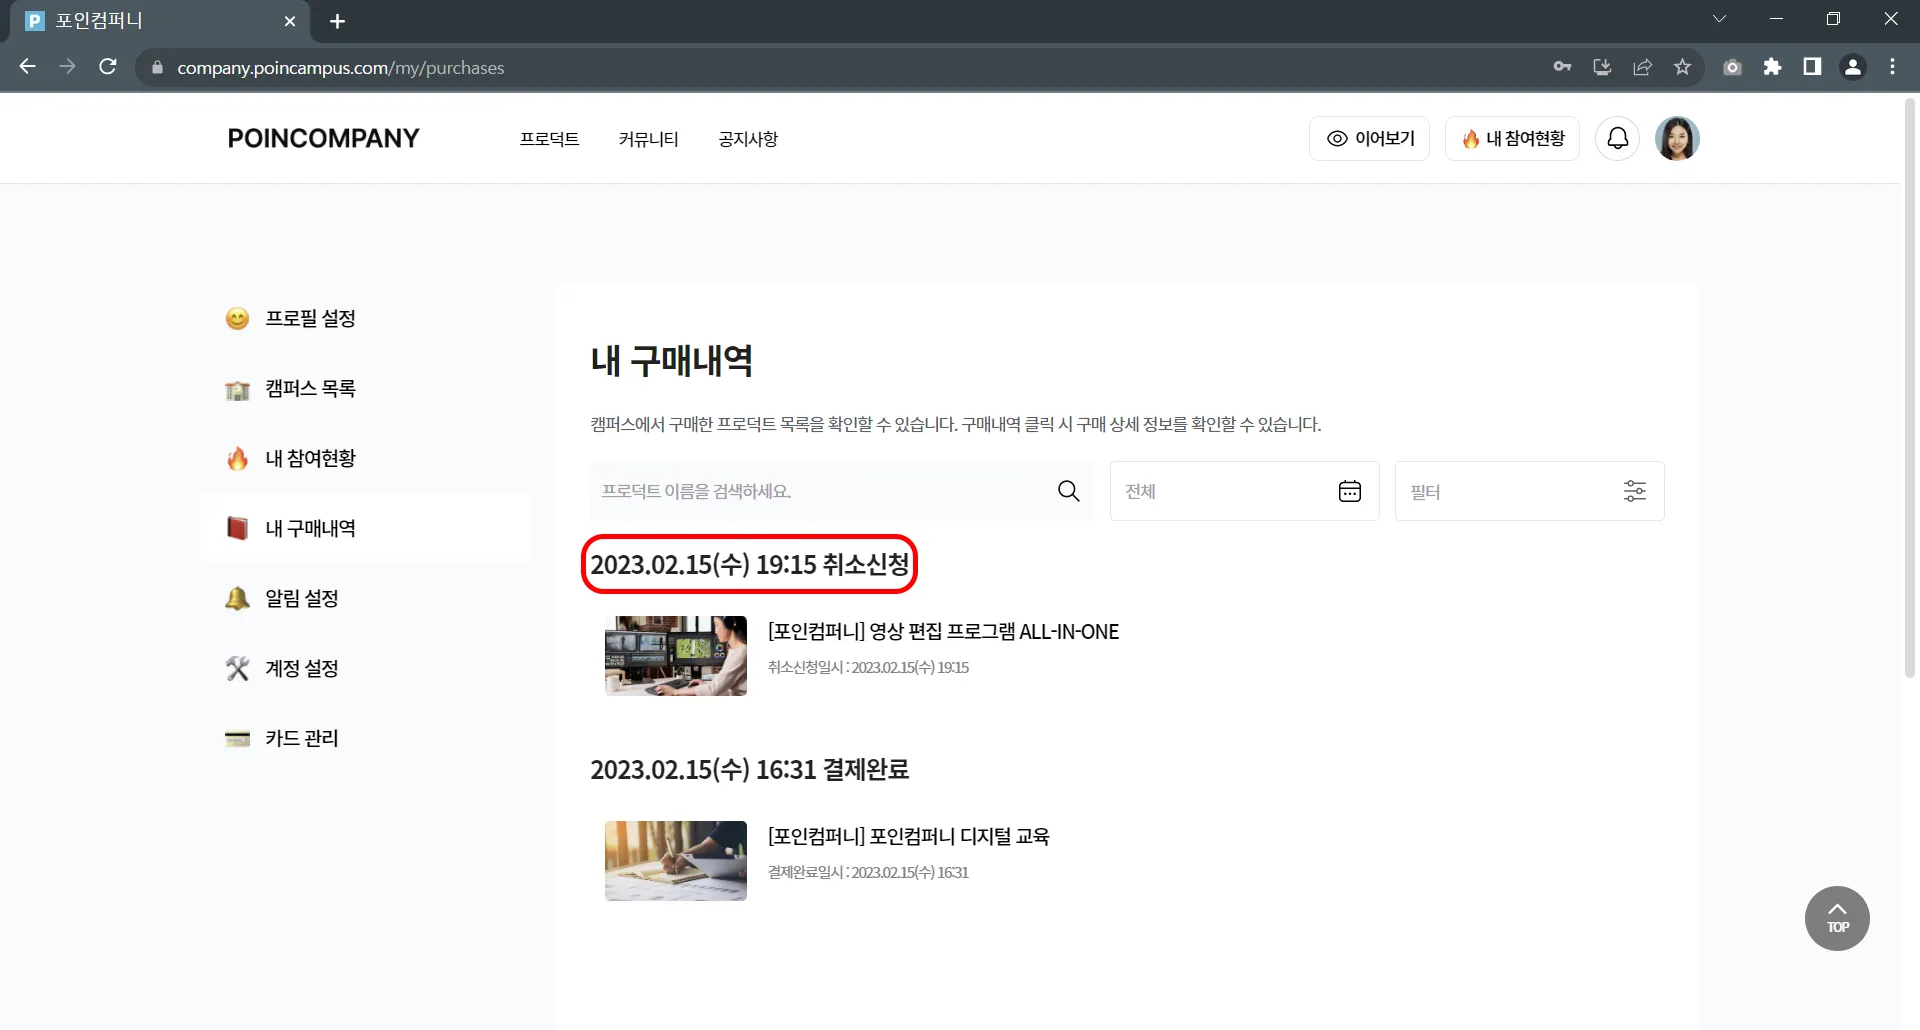Image resolution: width=1920 pixels, height=1030 pixels.
Task: Click the calendar icon in date field
Action: [x=1349, y=491]
